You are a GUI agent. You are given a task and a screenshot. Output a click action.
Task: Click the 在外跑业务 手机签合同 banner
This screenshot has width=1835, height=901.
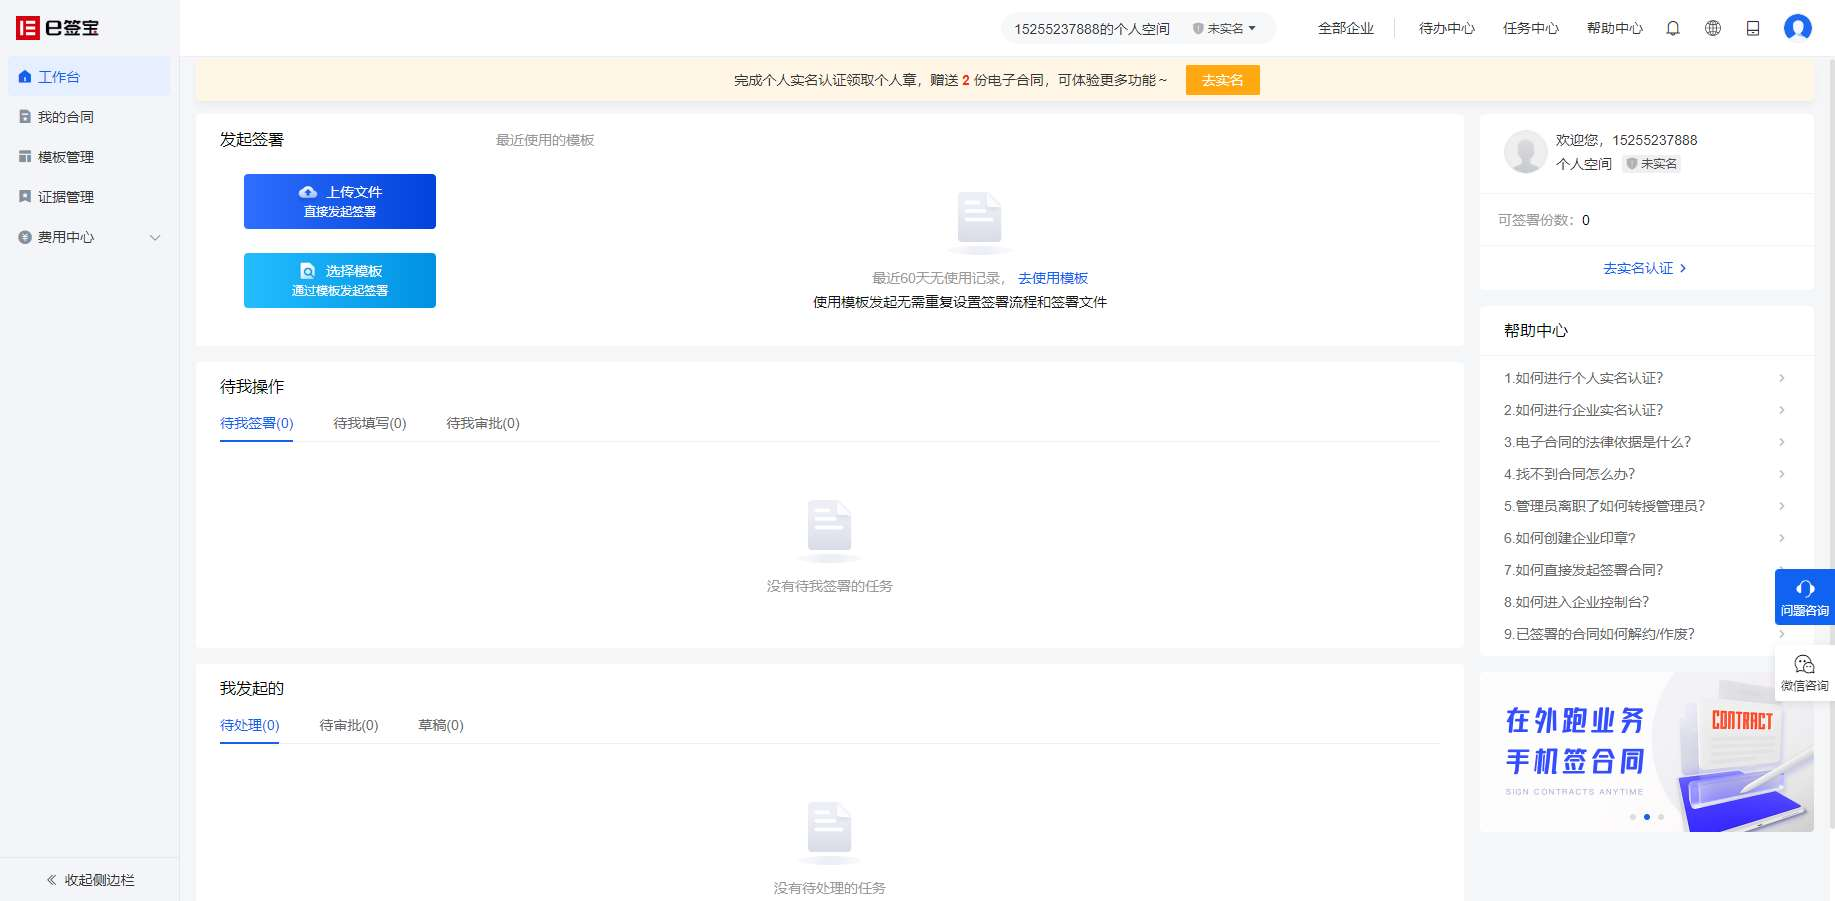[x=1647, y=752]
